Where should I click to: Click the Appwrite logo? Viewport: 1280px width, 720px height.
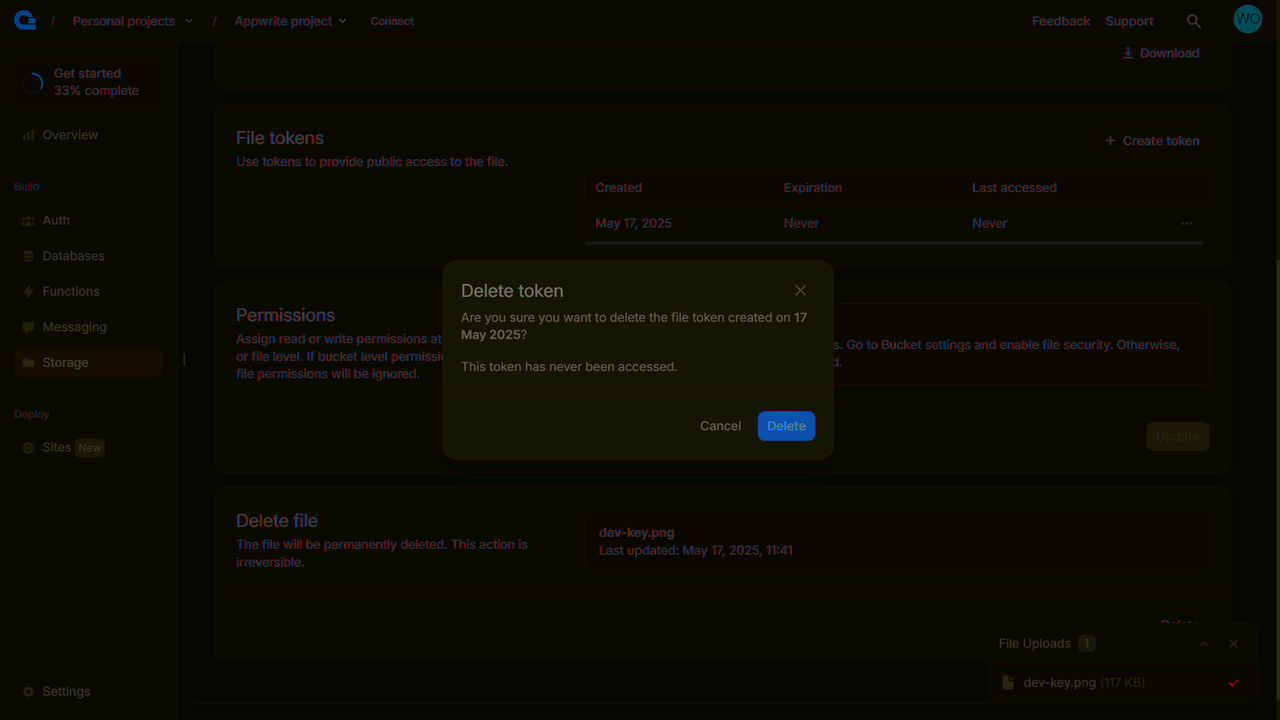tap(24, 19)
